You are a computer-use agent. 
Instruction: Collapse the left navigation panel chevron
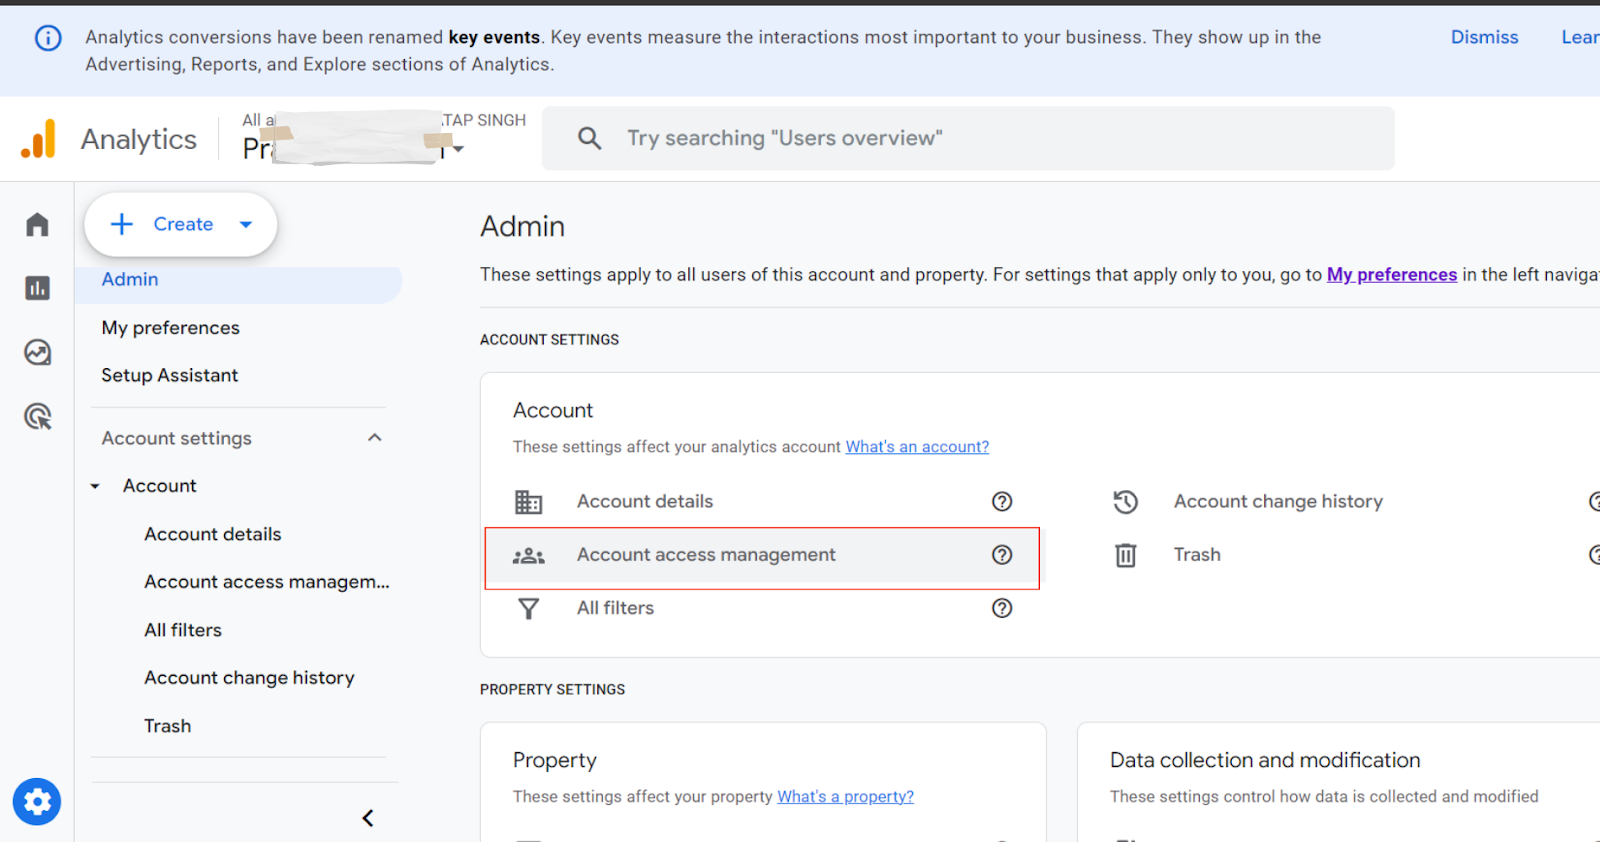coord(368,818)
